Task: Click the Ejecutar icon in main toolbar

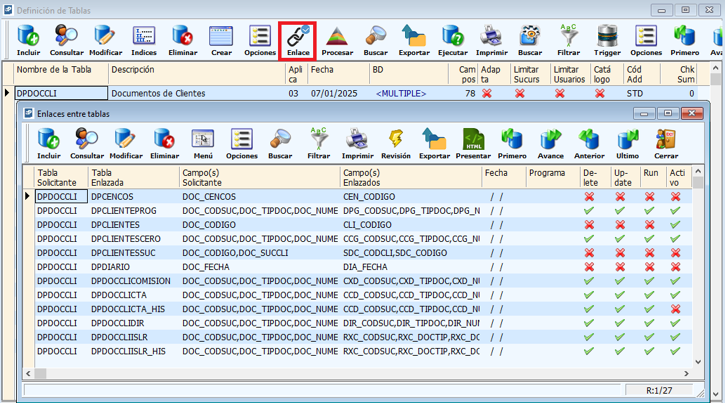Action: [x=452, y=39]
